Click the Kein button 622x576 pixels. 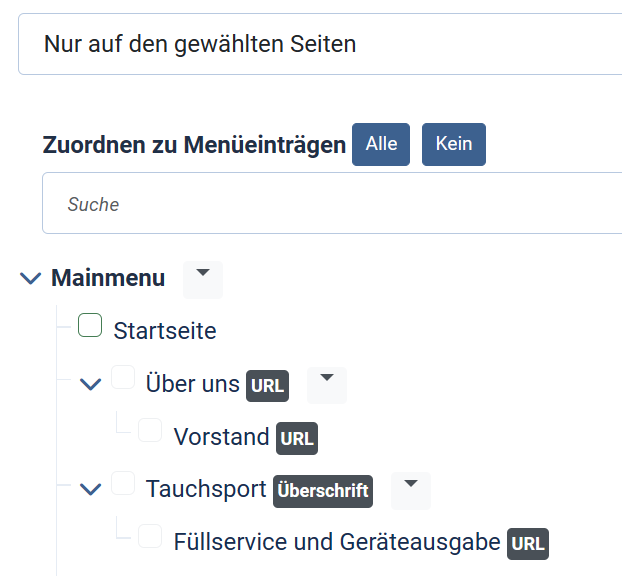(x=454, y=144)
